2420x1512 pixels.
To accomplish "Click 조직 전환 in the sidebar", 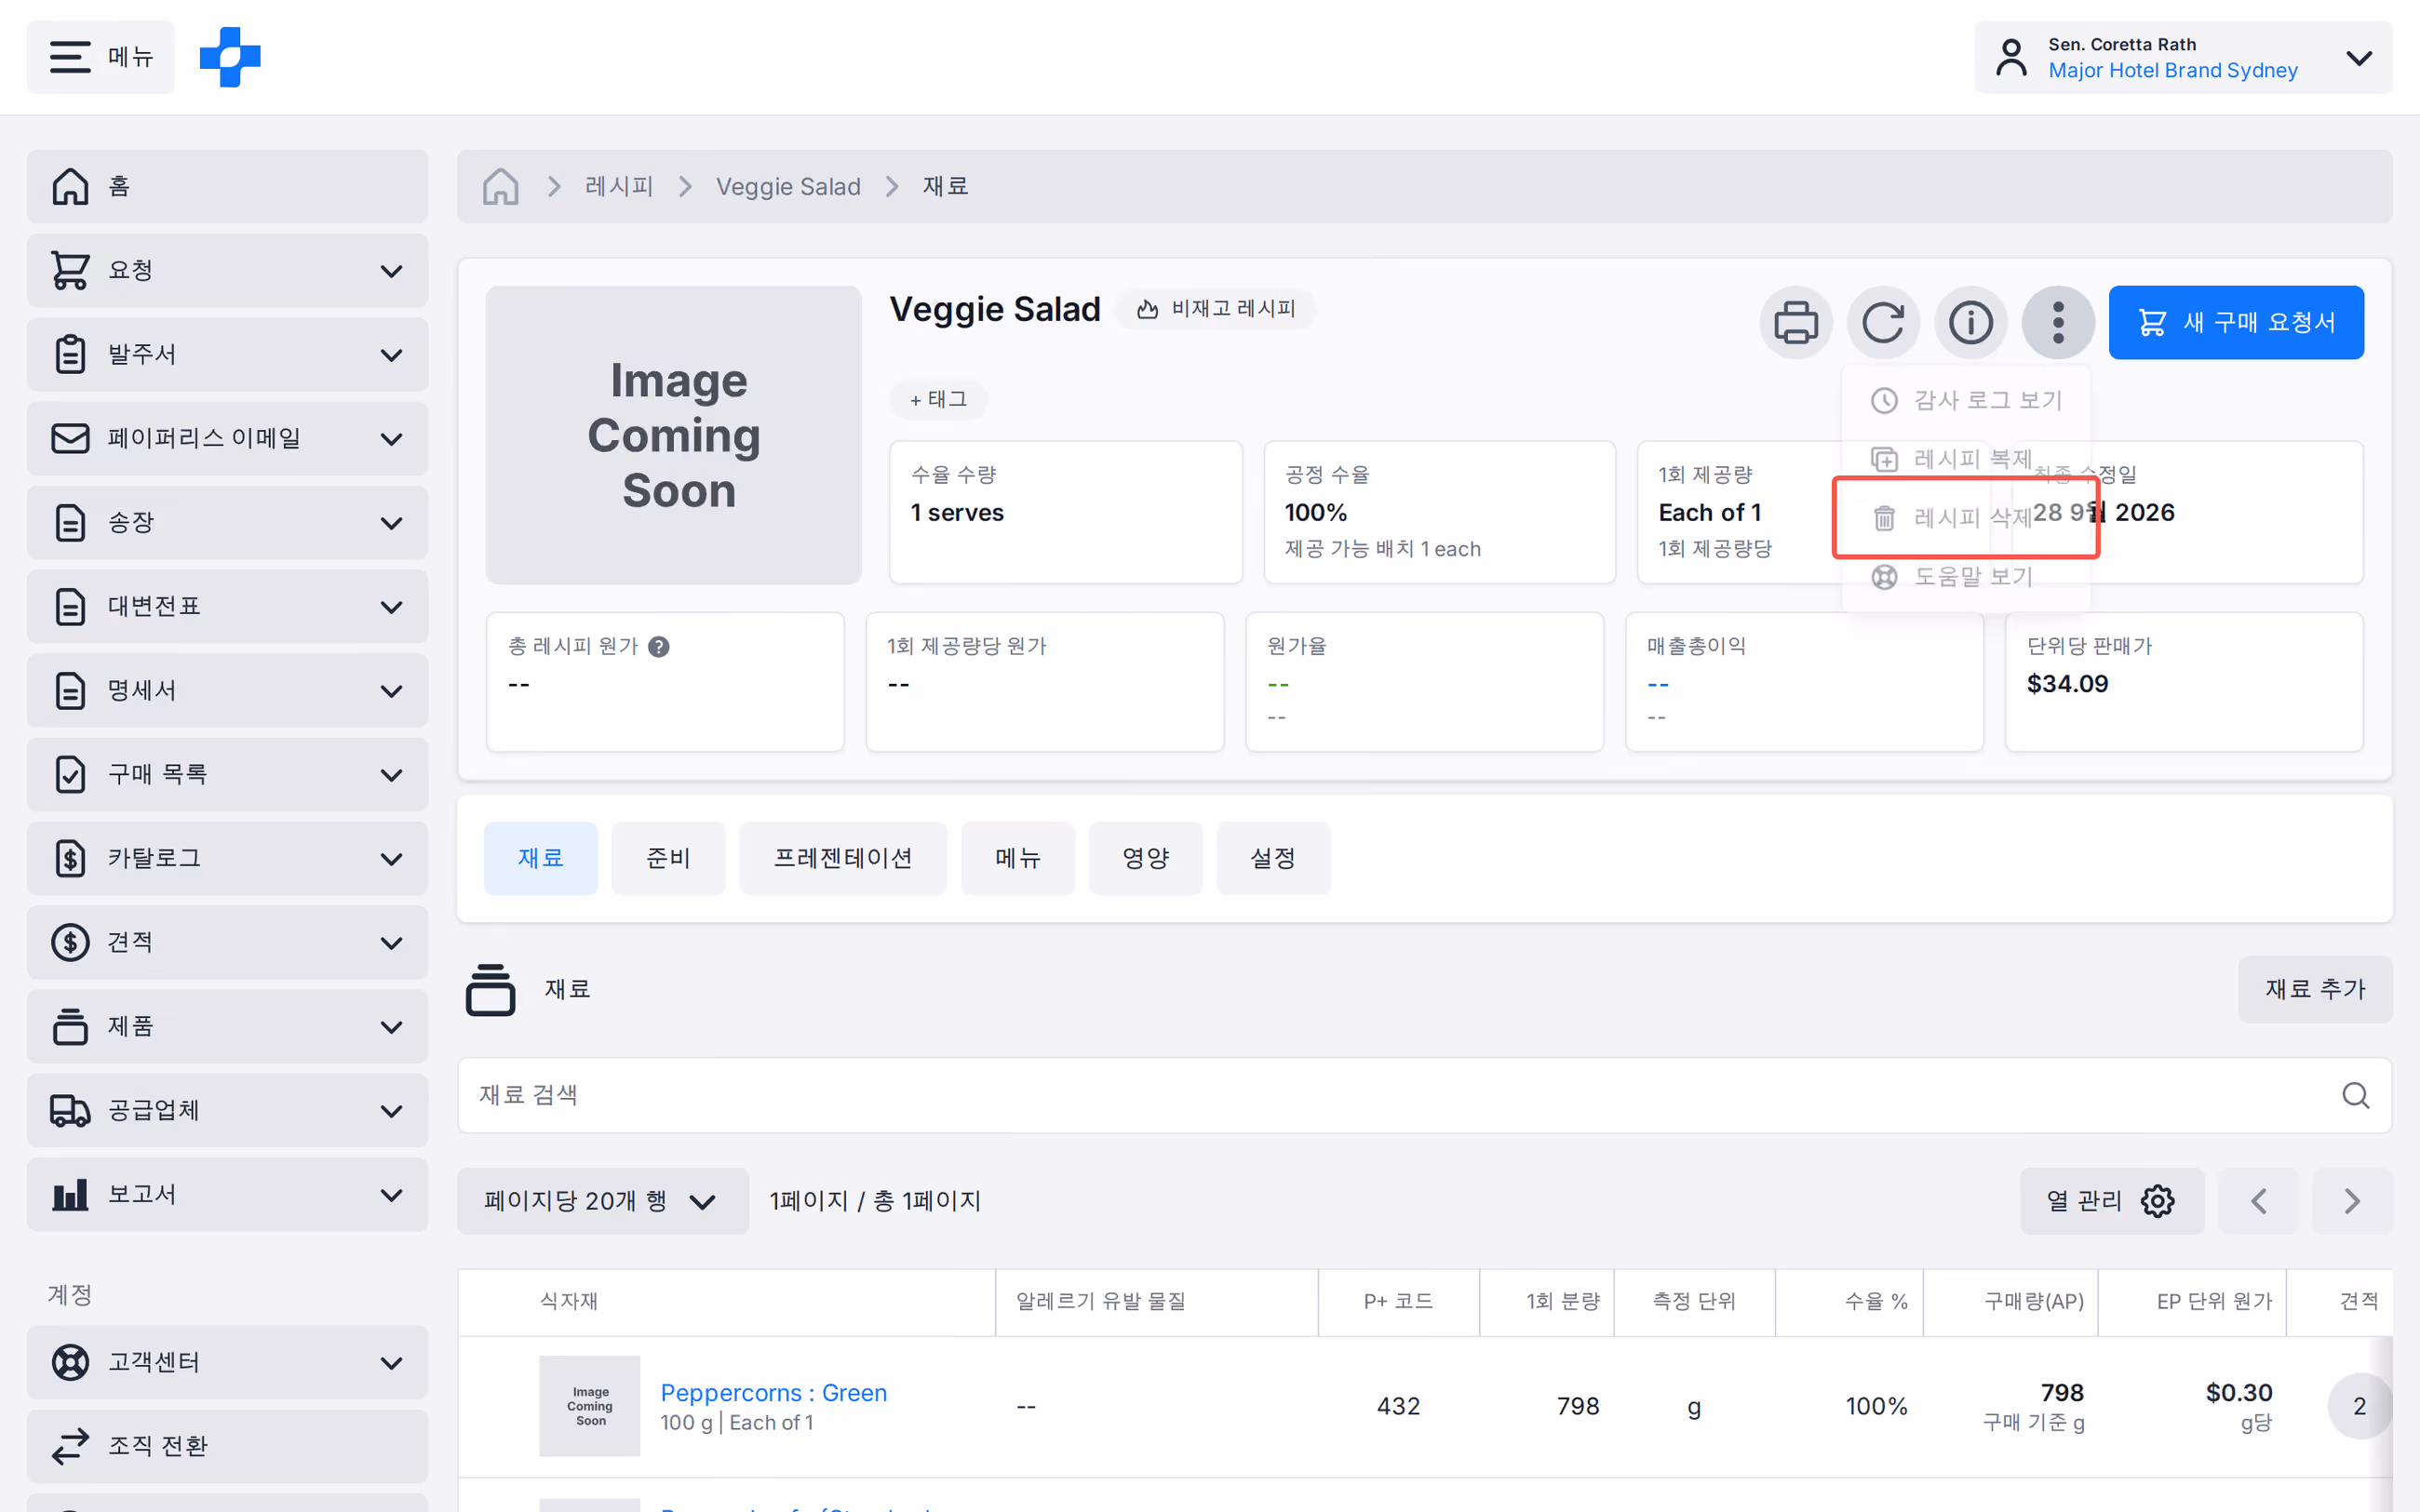I will pyautogui.click(x=227, y=1446).
